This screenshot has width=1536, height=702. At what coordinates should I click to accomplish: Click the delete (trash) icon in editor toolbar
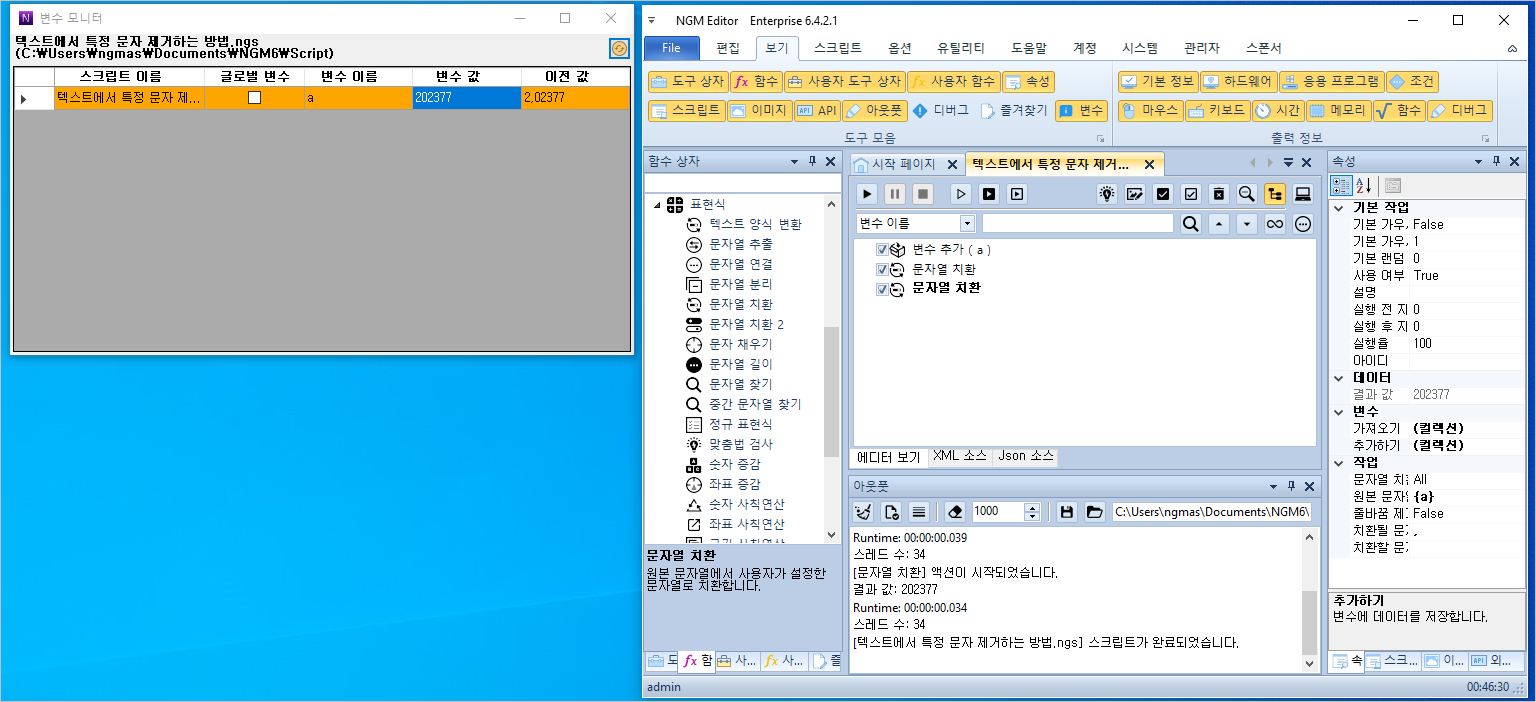point(1219,194)
